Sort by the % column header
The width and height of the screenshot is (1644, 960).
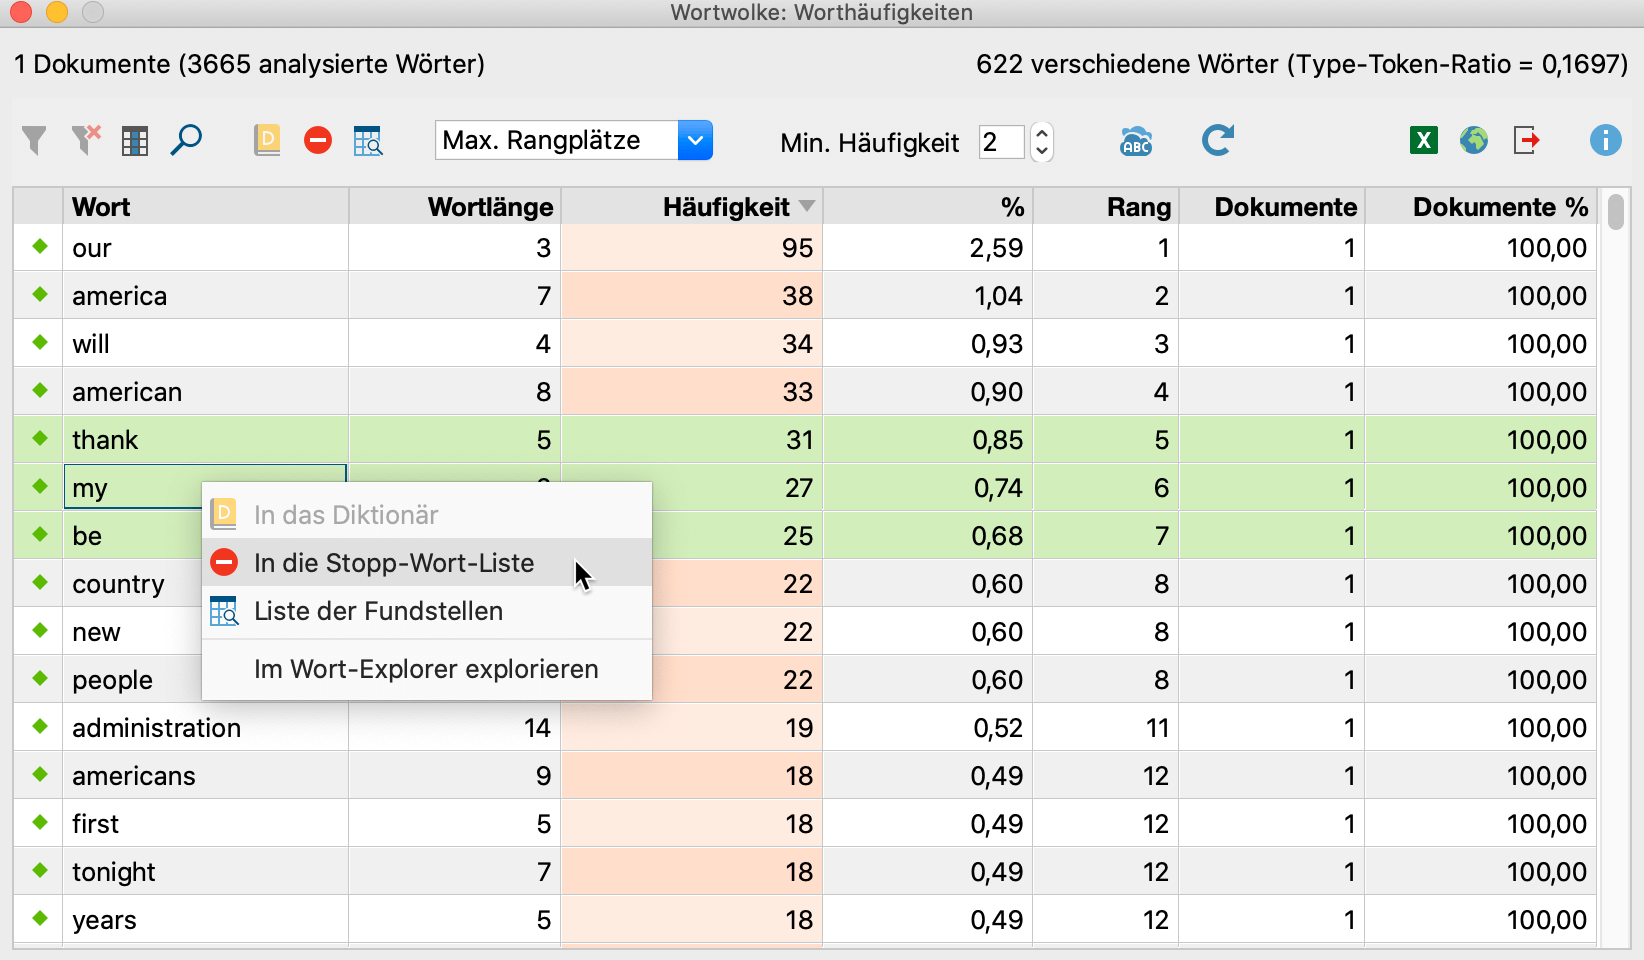(x=928, y=207)
